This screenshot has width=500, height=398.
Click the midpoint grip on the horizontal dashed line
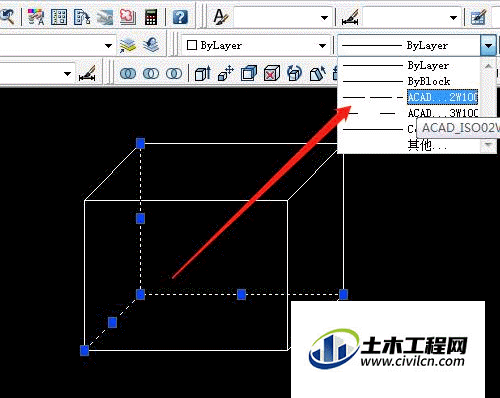pos(242,294)
